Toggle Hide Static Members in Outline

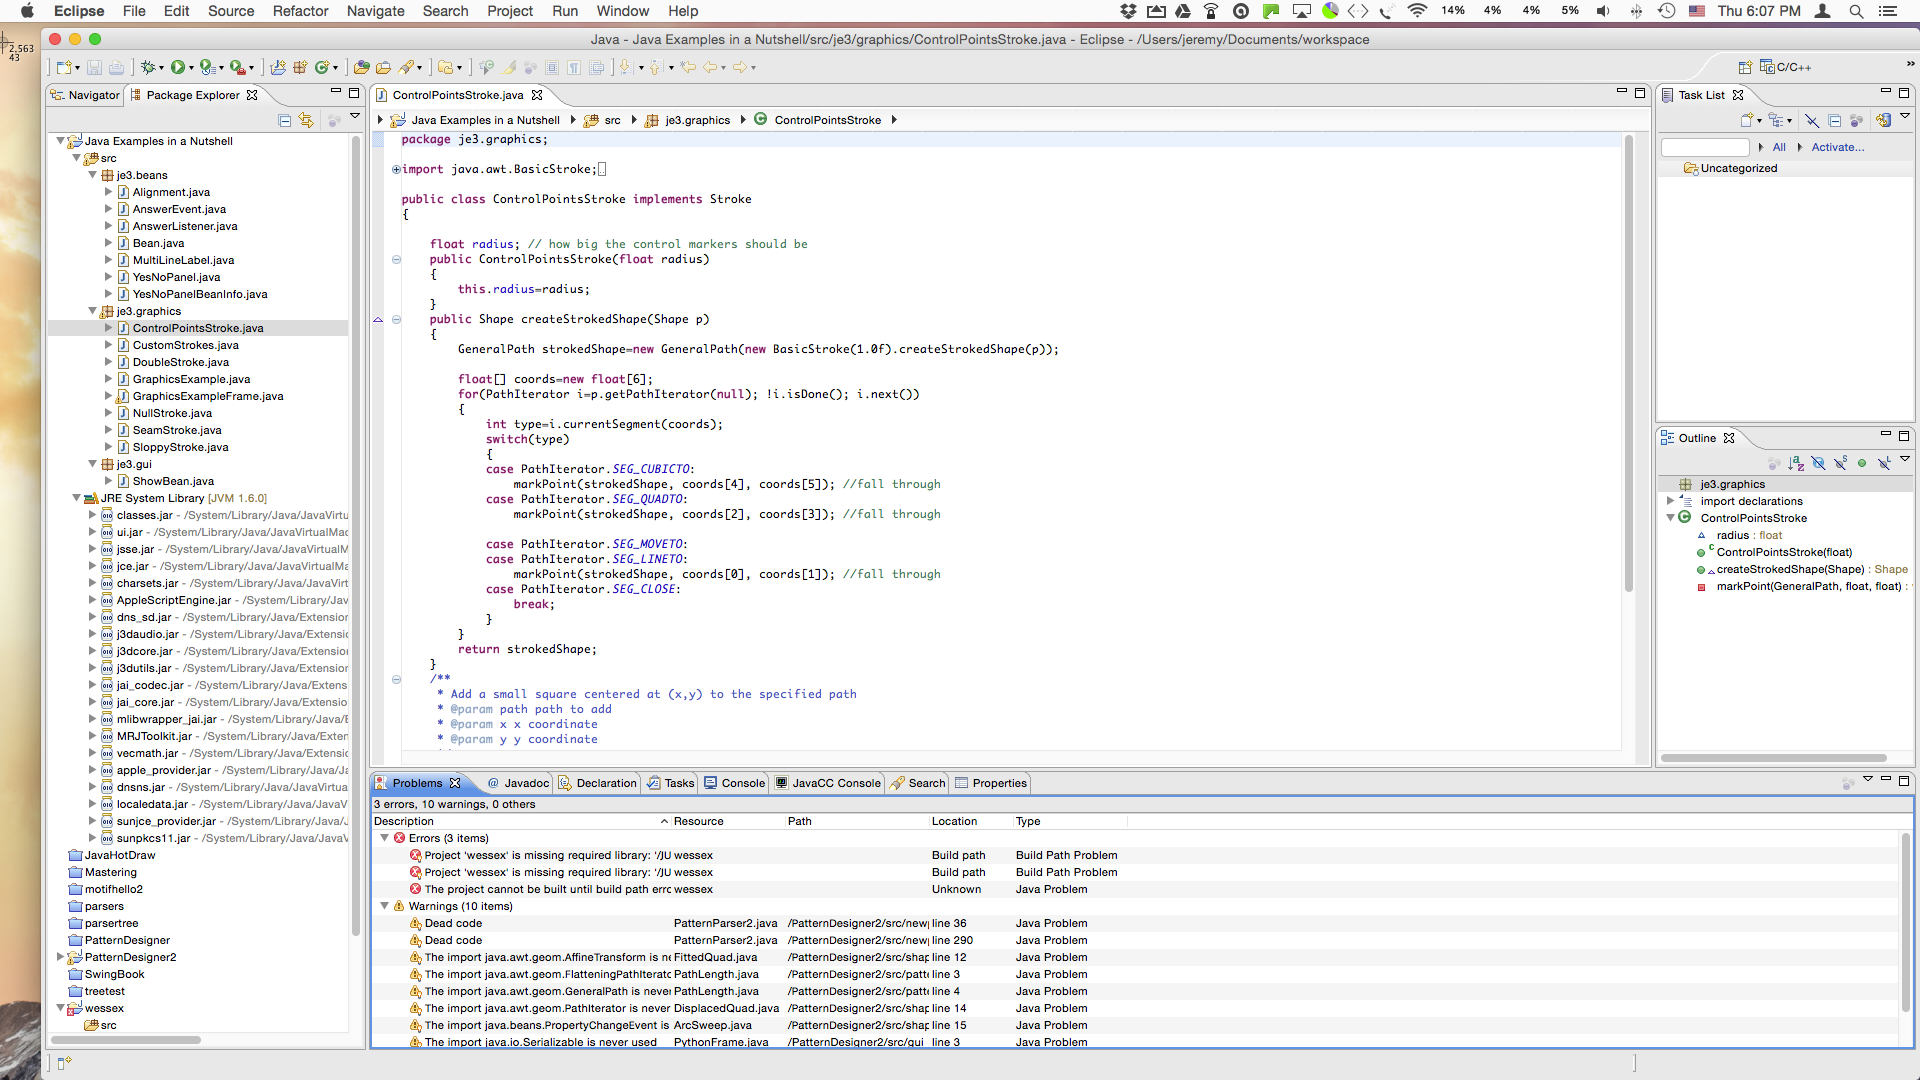pos(1840,463)
